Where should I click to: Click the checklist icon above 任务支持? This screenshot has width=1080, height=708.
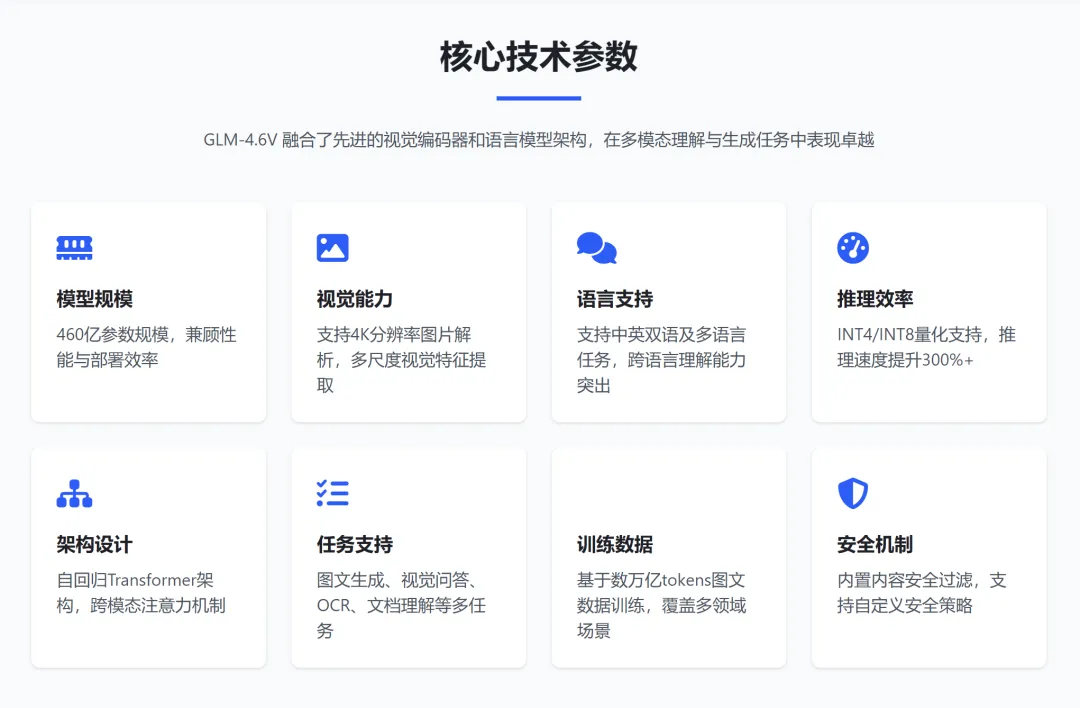click(x=333, y=493)
